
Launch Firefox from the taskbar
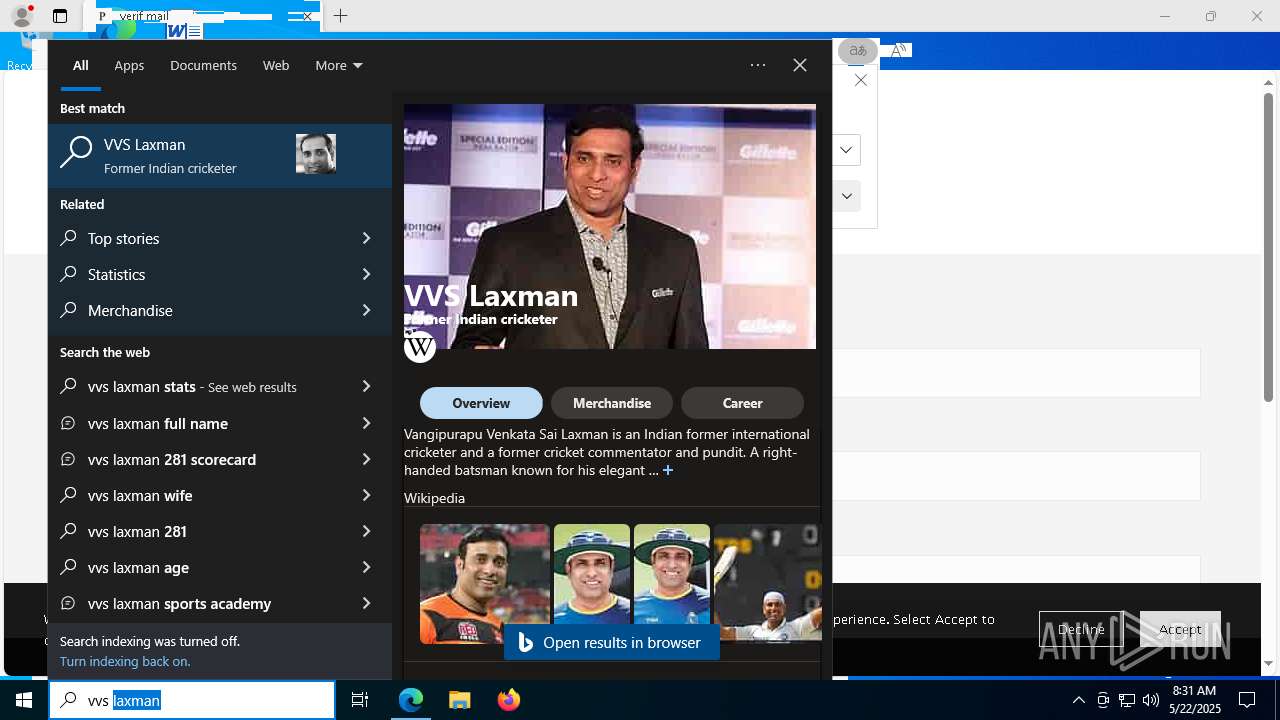509,700
